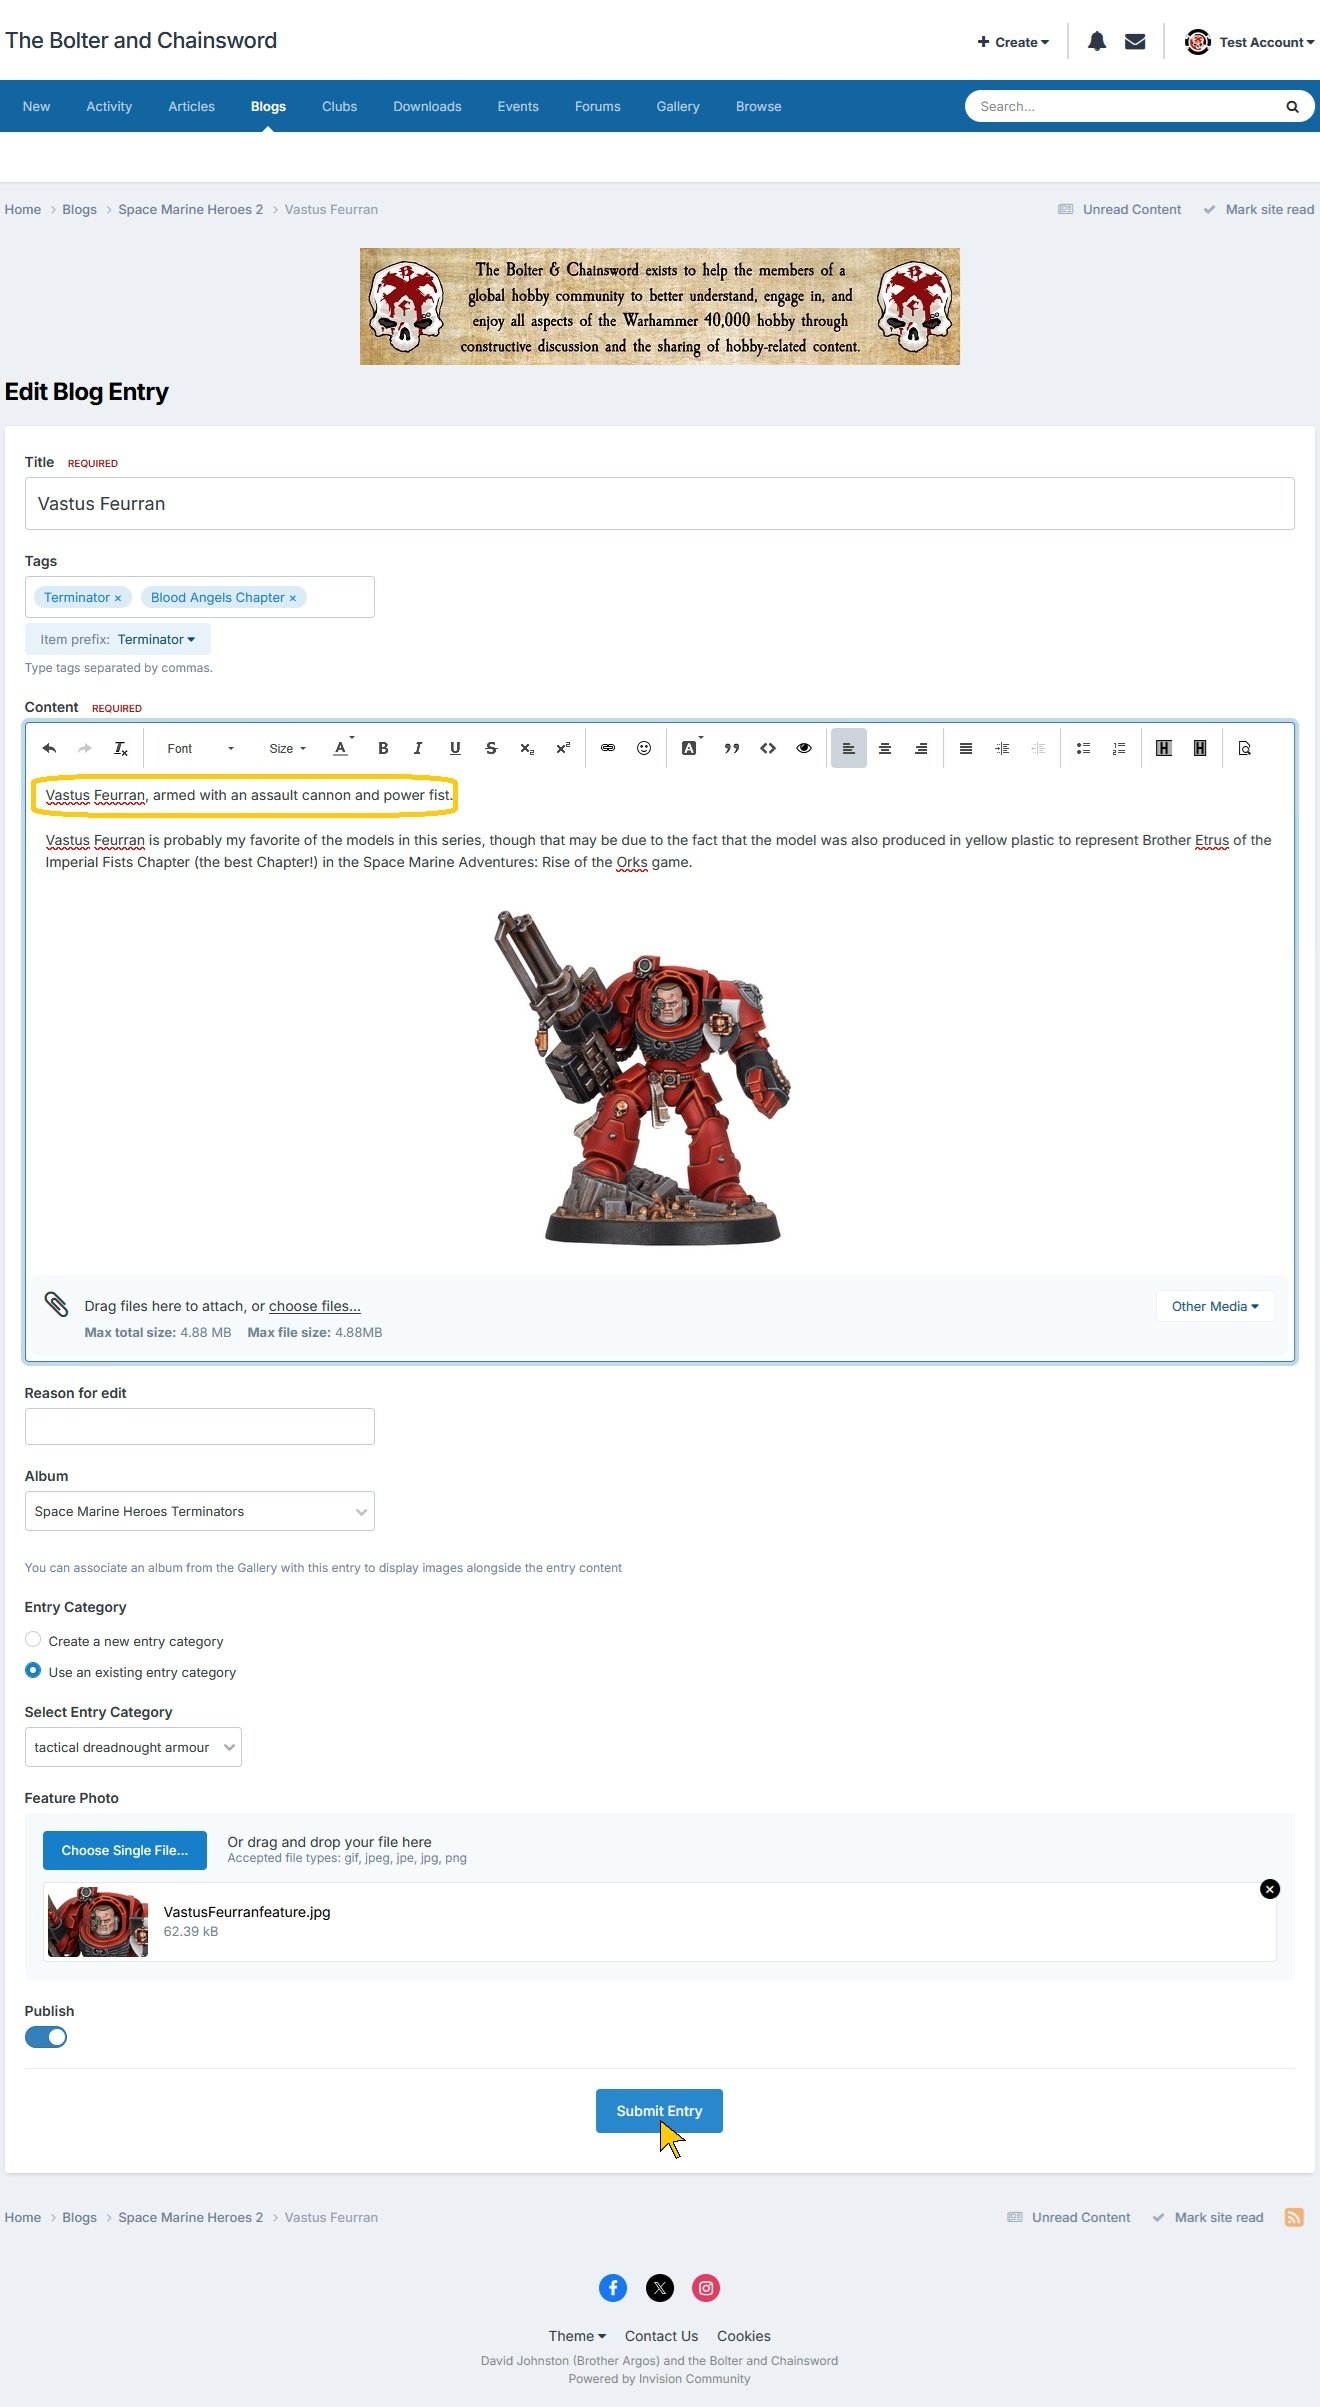This screenshot has width=1320, height=2407.
Task: Select Use an existing entry category
Action: tap(33, 1671)
